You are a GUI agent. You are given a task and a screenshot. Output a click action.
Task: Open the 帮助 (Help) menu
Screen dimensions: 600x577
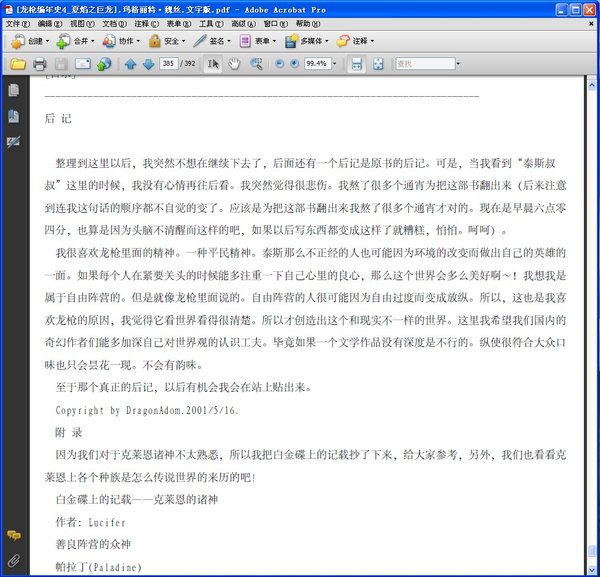tap(308, 24)
